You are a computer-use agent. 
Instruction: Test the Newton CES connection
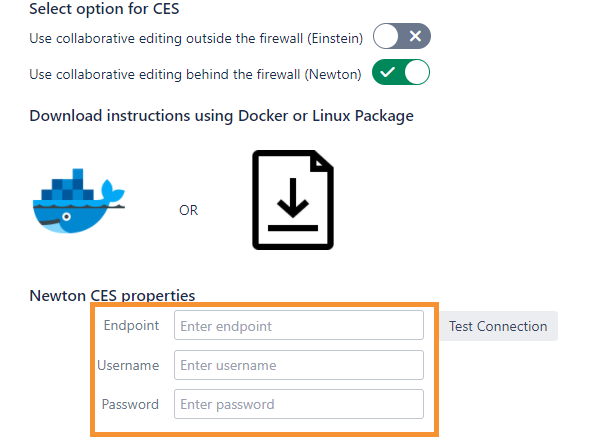point(498,326)
